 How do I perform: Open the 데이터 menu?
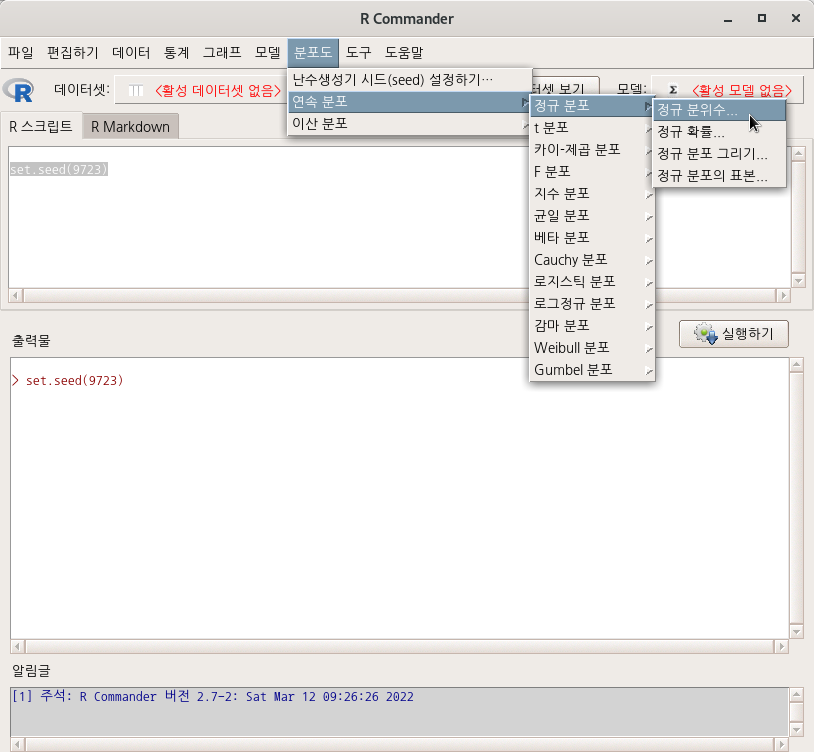click(131, 52)
